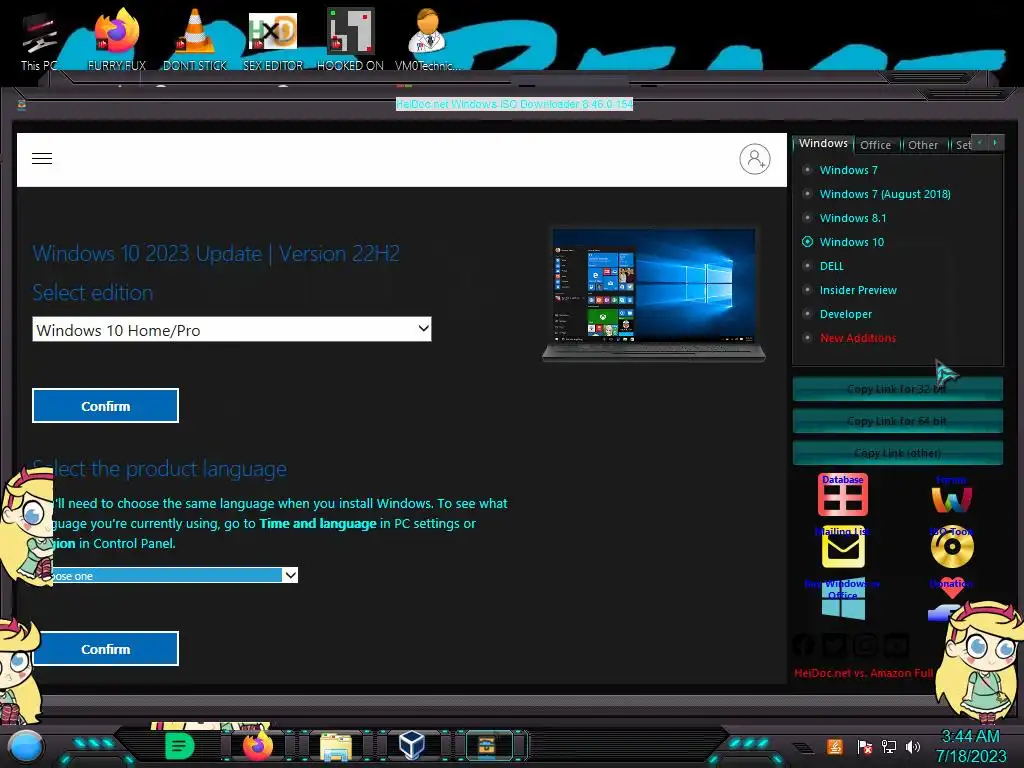Open the green notes app in taskbar
The width and height of the screenshot is (1024, 768).
pyautogui.click(x=180, y=746)
